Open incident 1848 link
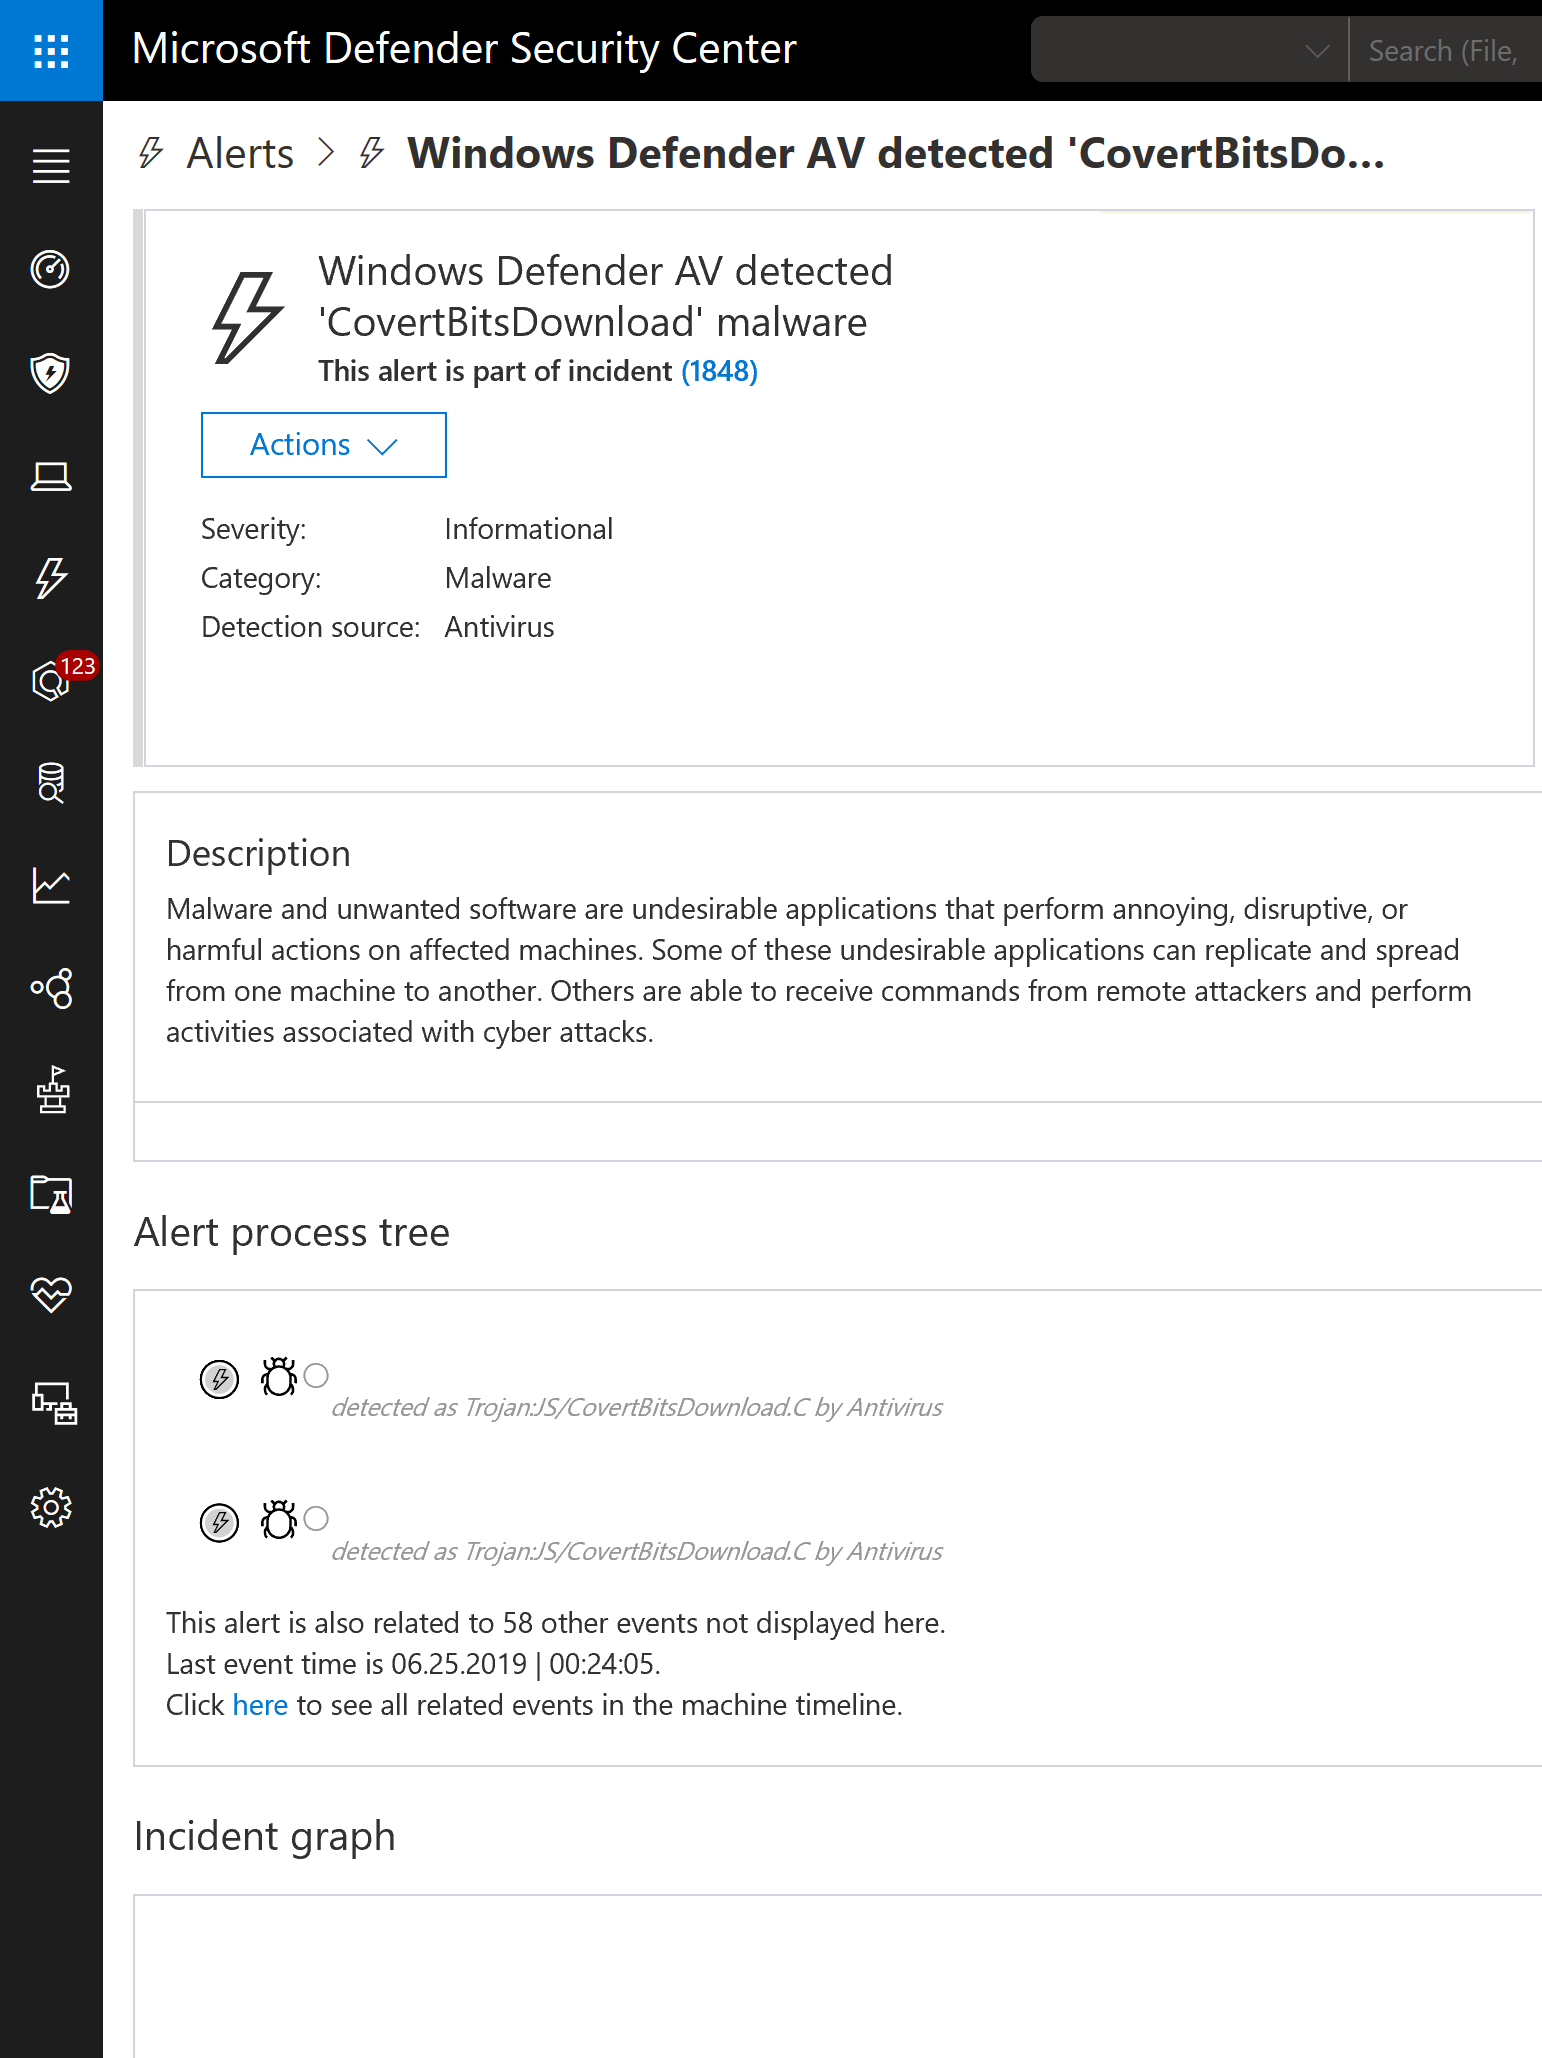The width and height of the screenshot is (1542, 2058). [x=719, y=371]
